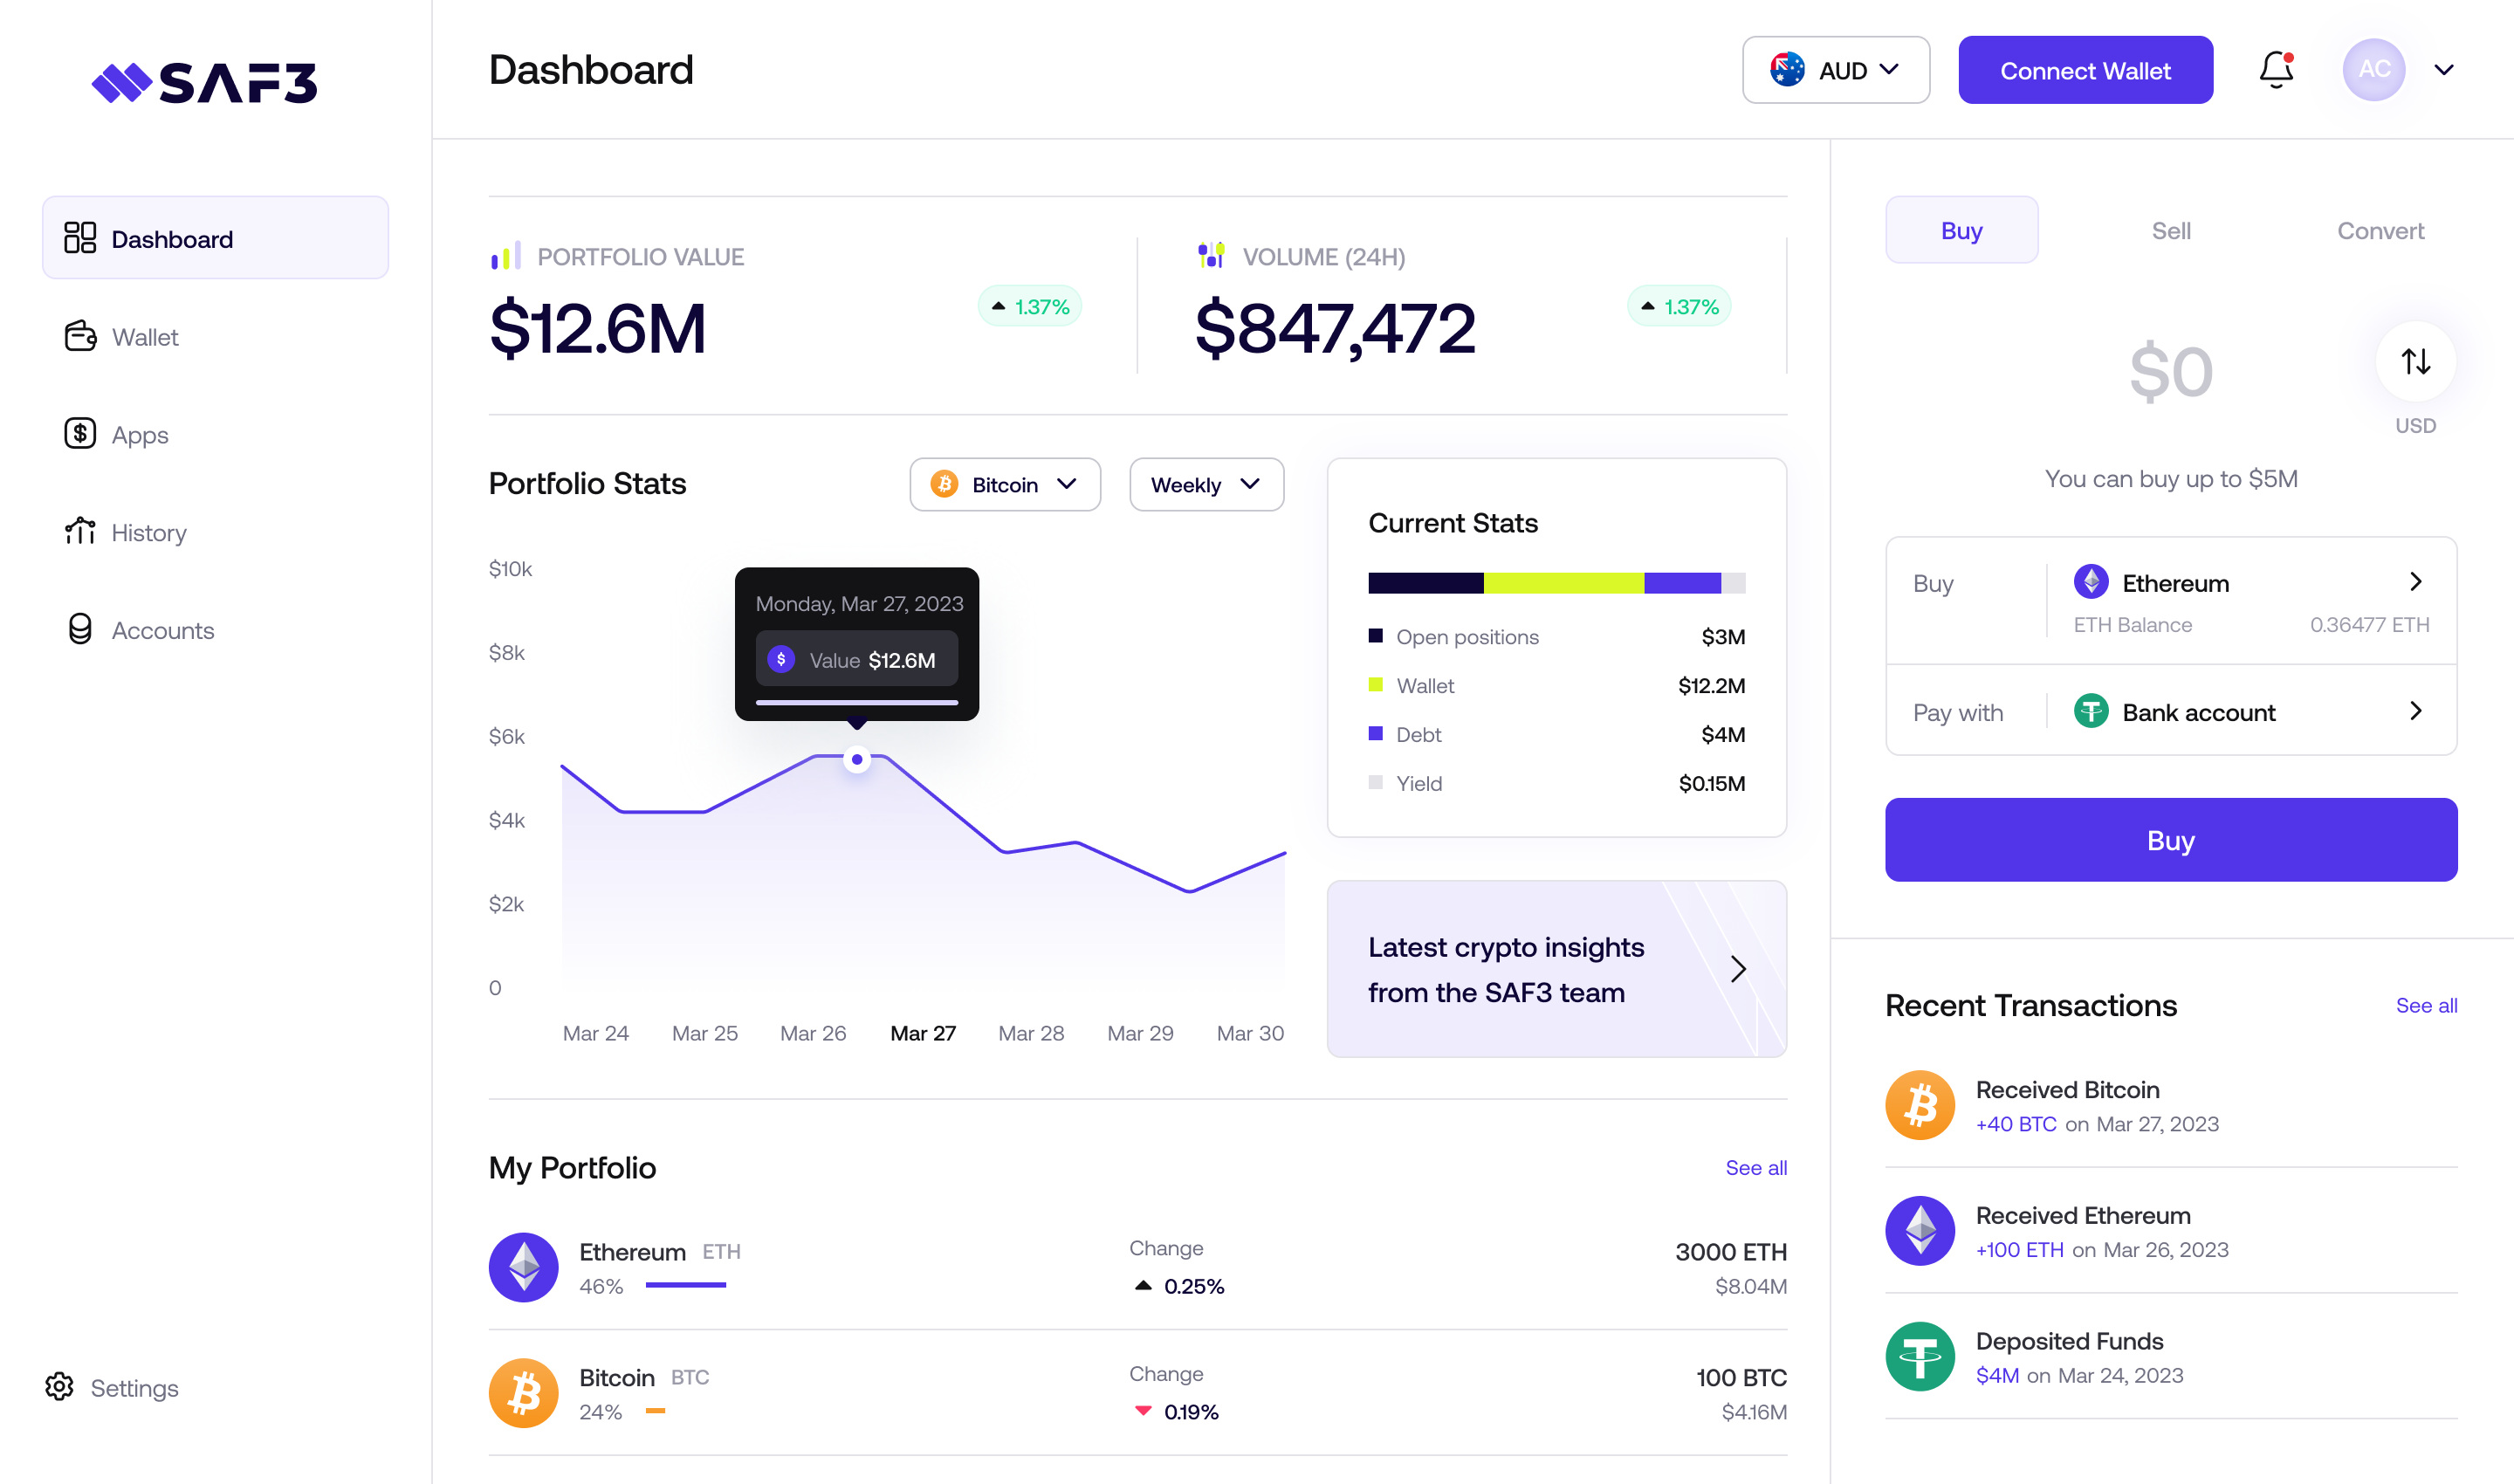Click Ethereum icon in Buy selector
This screenshot has height=1484, width=2514.
click(2091, 582)
